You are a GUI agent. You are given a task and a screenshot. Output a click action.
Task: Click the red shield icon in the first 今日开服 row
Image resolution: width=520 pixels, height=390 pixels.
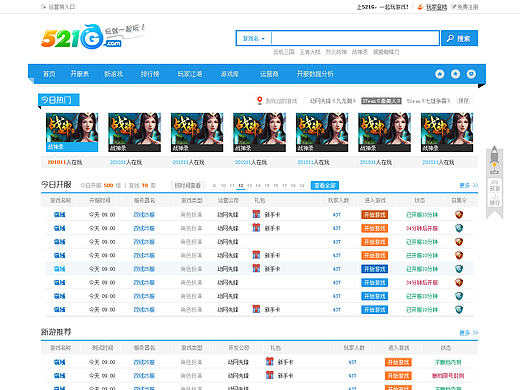tap(459, 215)
